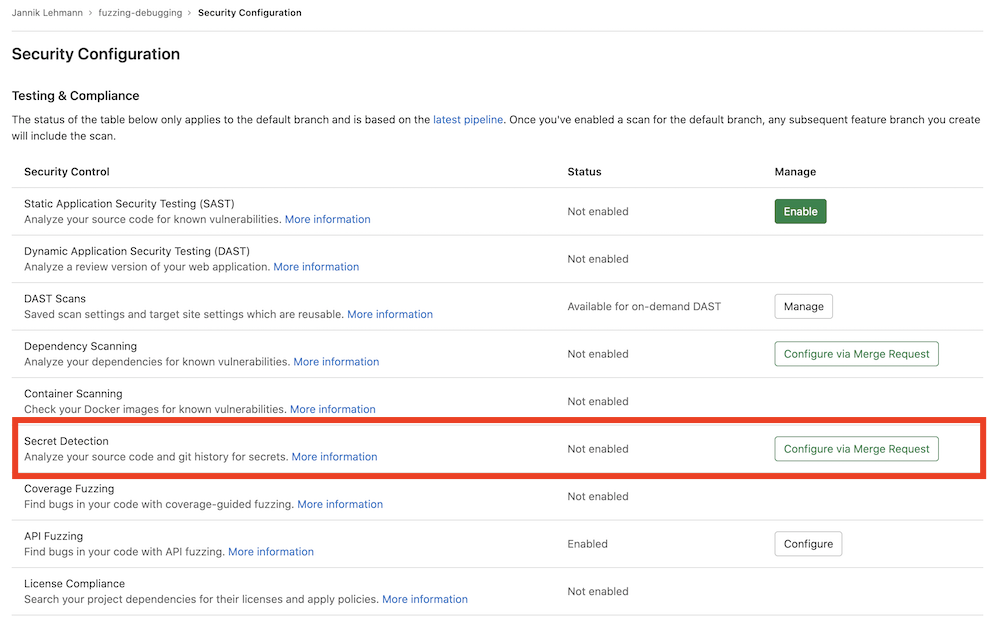1000x617 pixels.
Task: Open More information about Secret Detection
Action: (x=334, y=456)
